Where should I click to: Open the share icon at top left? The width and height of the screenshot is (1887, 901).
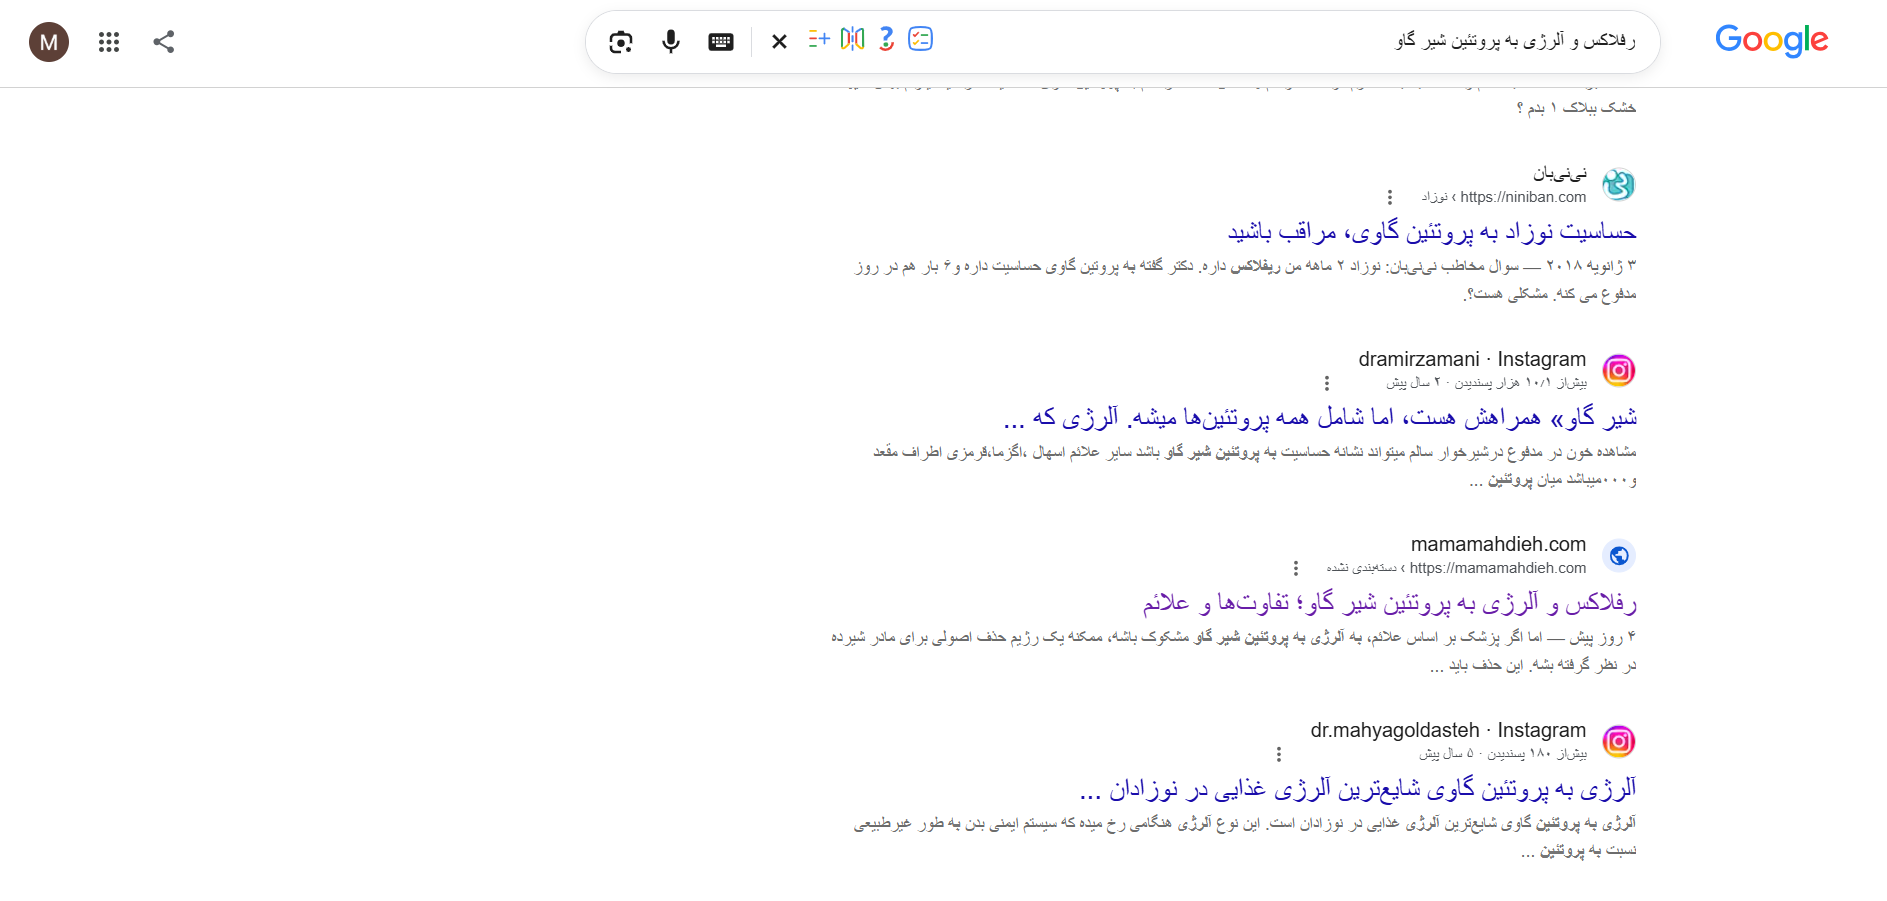164,42
